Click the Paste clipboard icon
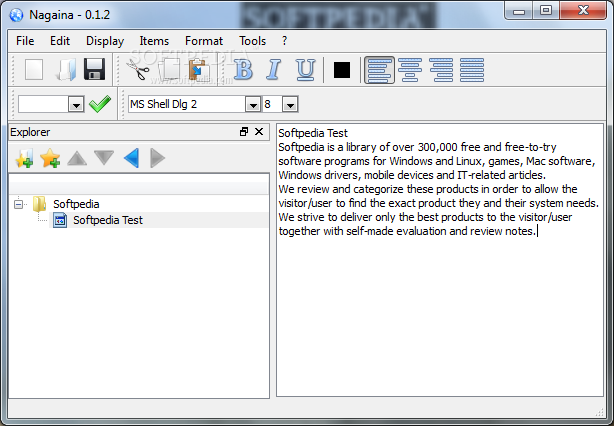 (199, 70)
